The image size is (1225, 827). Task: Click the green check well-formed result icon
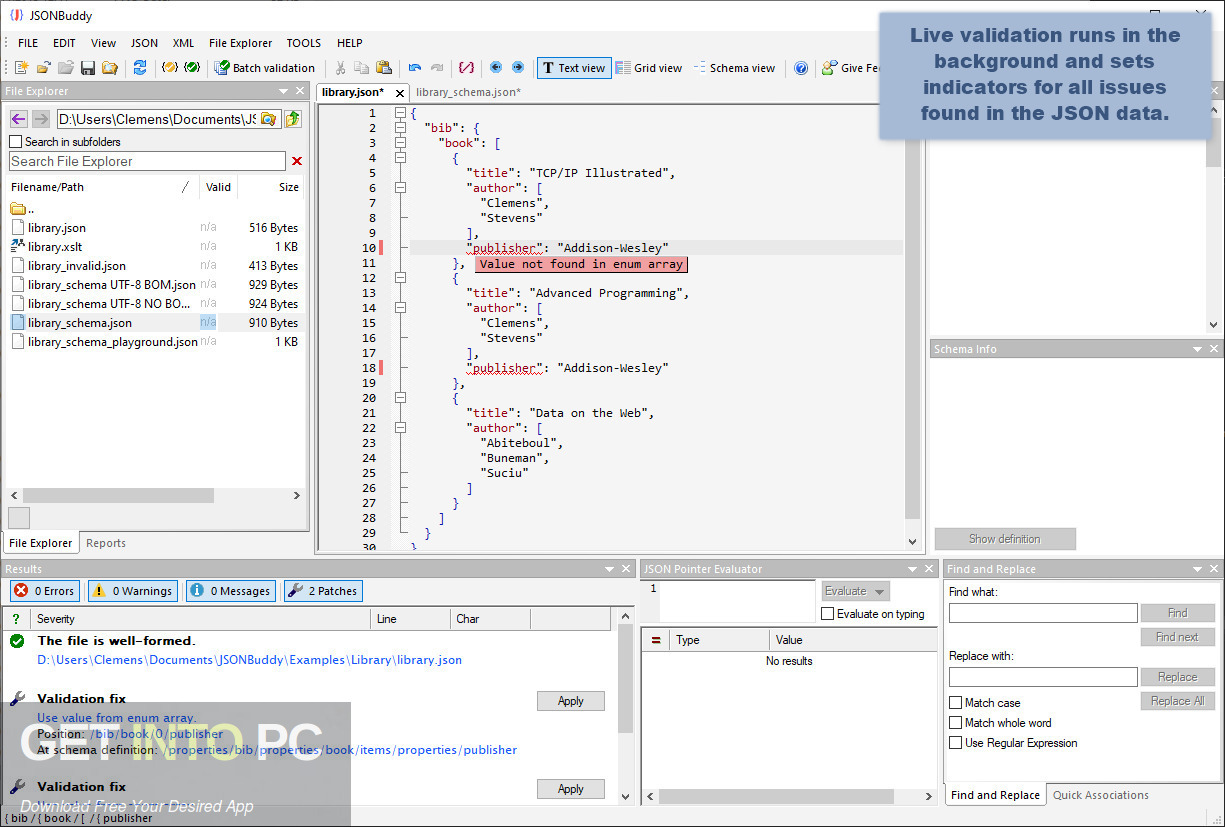tap(17, 641)
